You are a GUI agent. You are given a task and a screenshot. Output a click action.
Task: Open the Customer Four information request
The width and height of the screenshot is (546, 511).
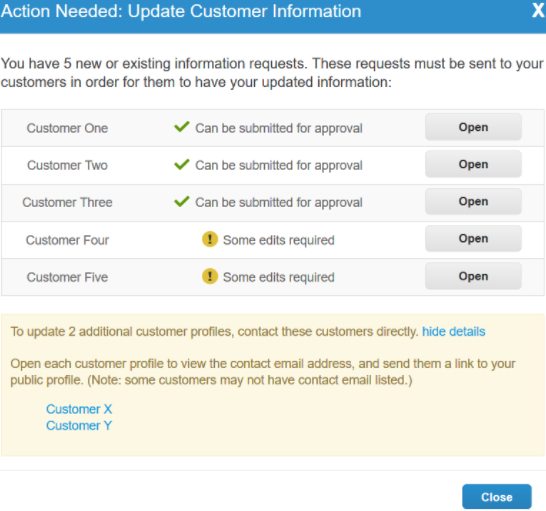[x=473, y=239]
